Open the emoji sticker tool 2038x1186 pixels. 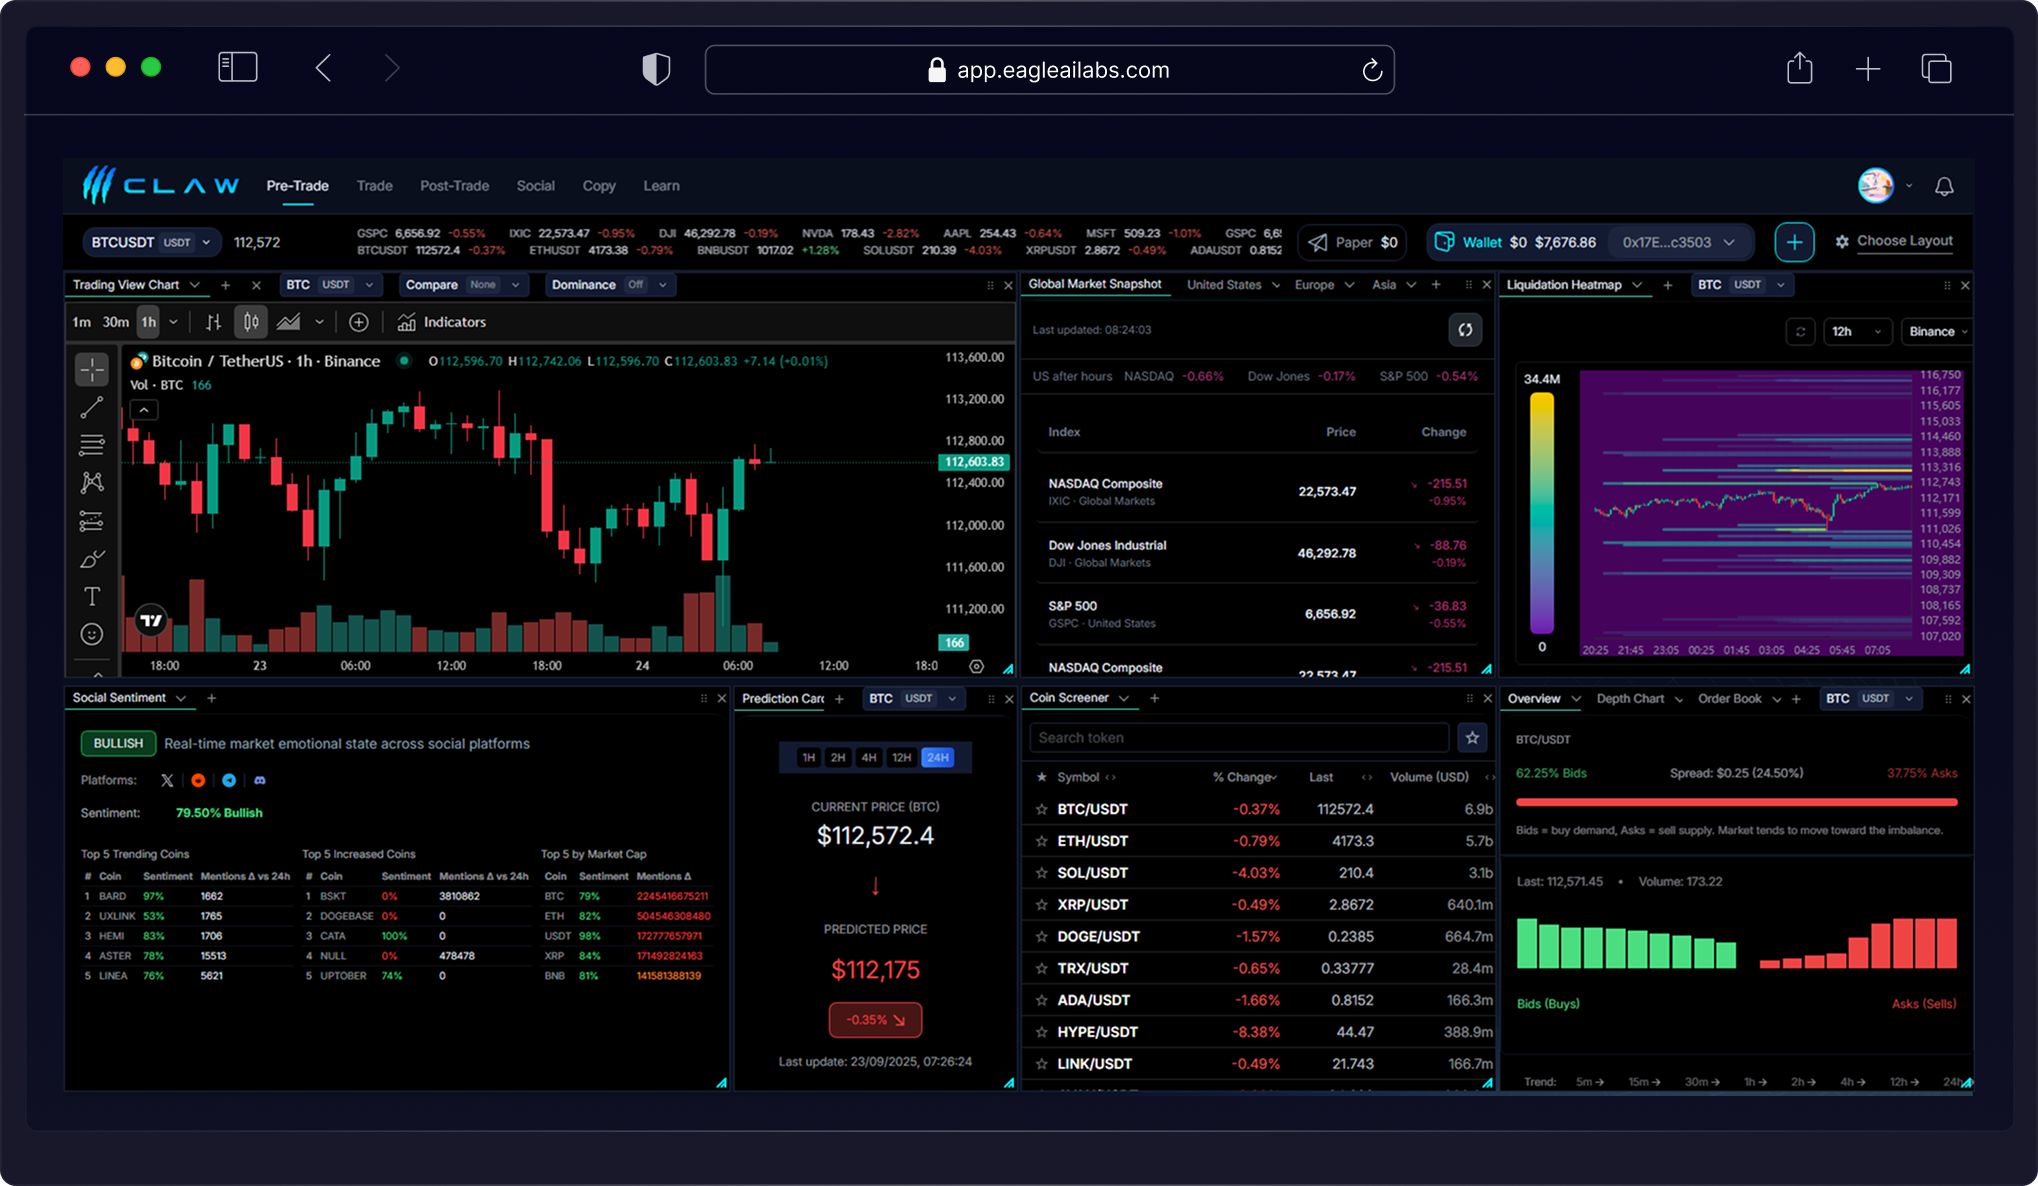point(92,635)
